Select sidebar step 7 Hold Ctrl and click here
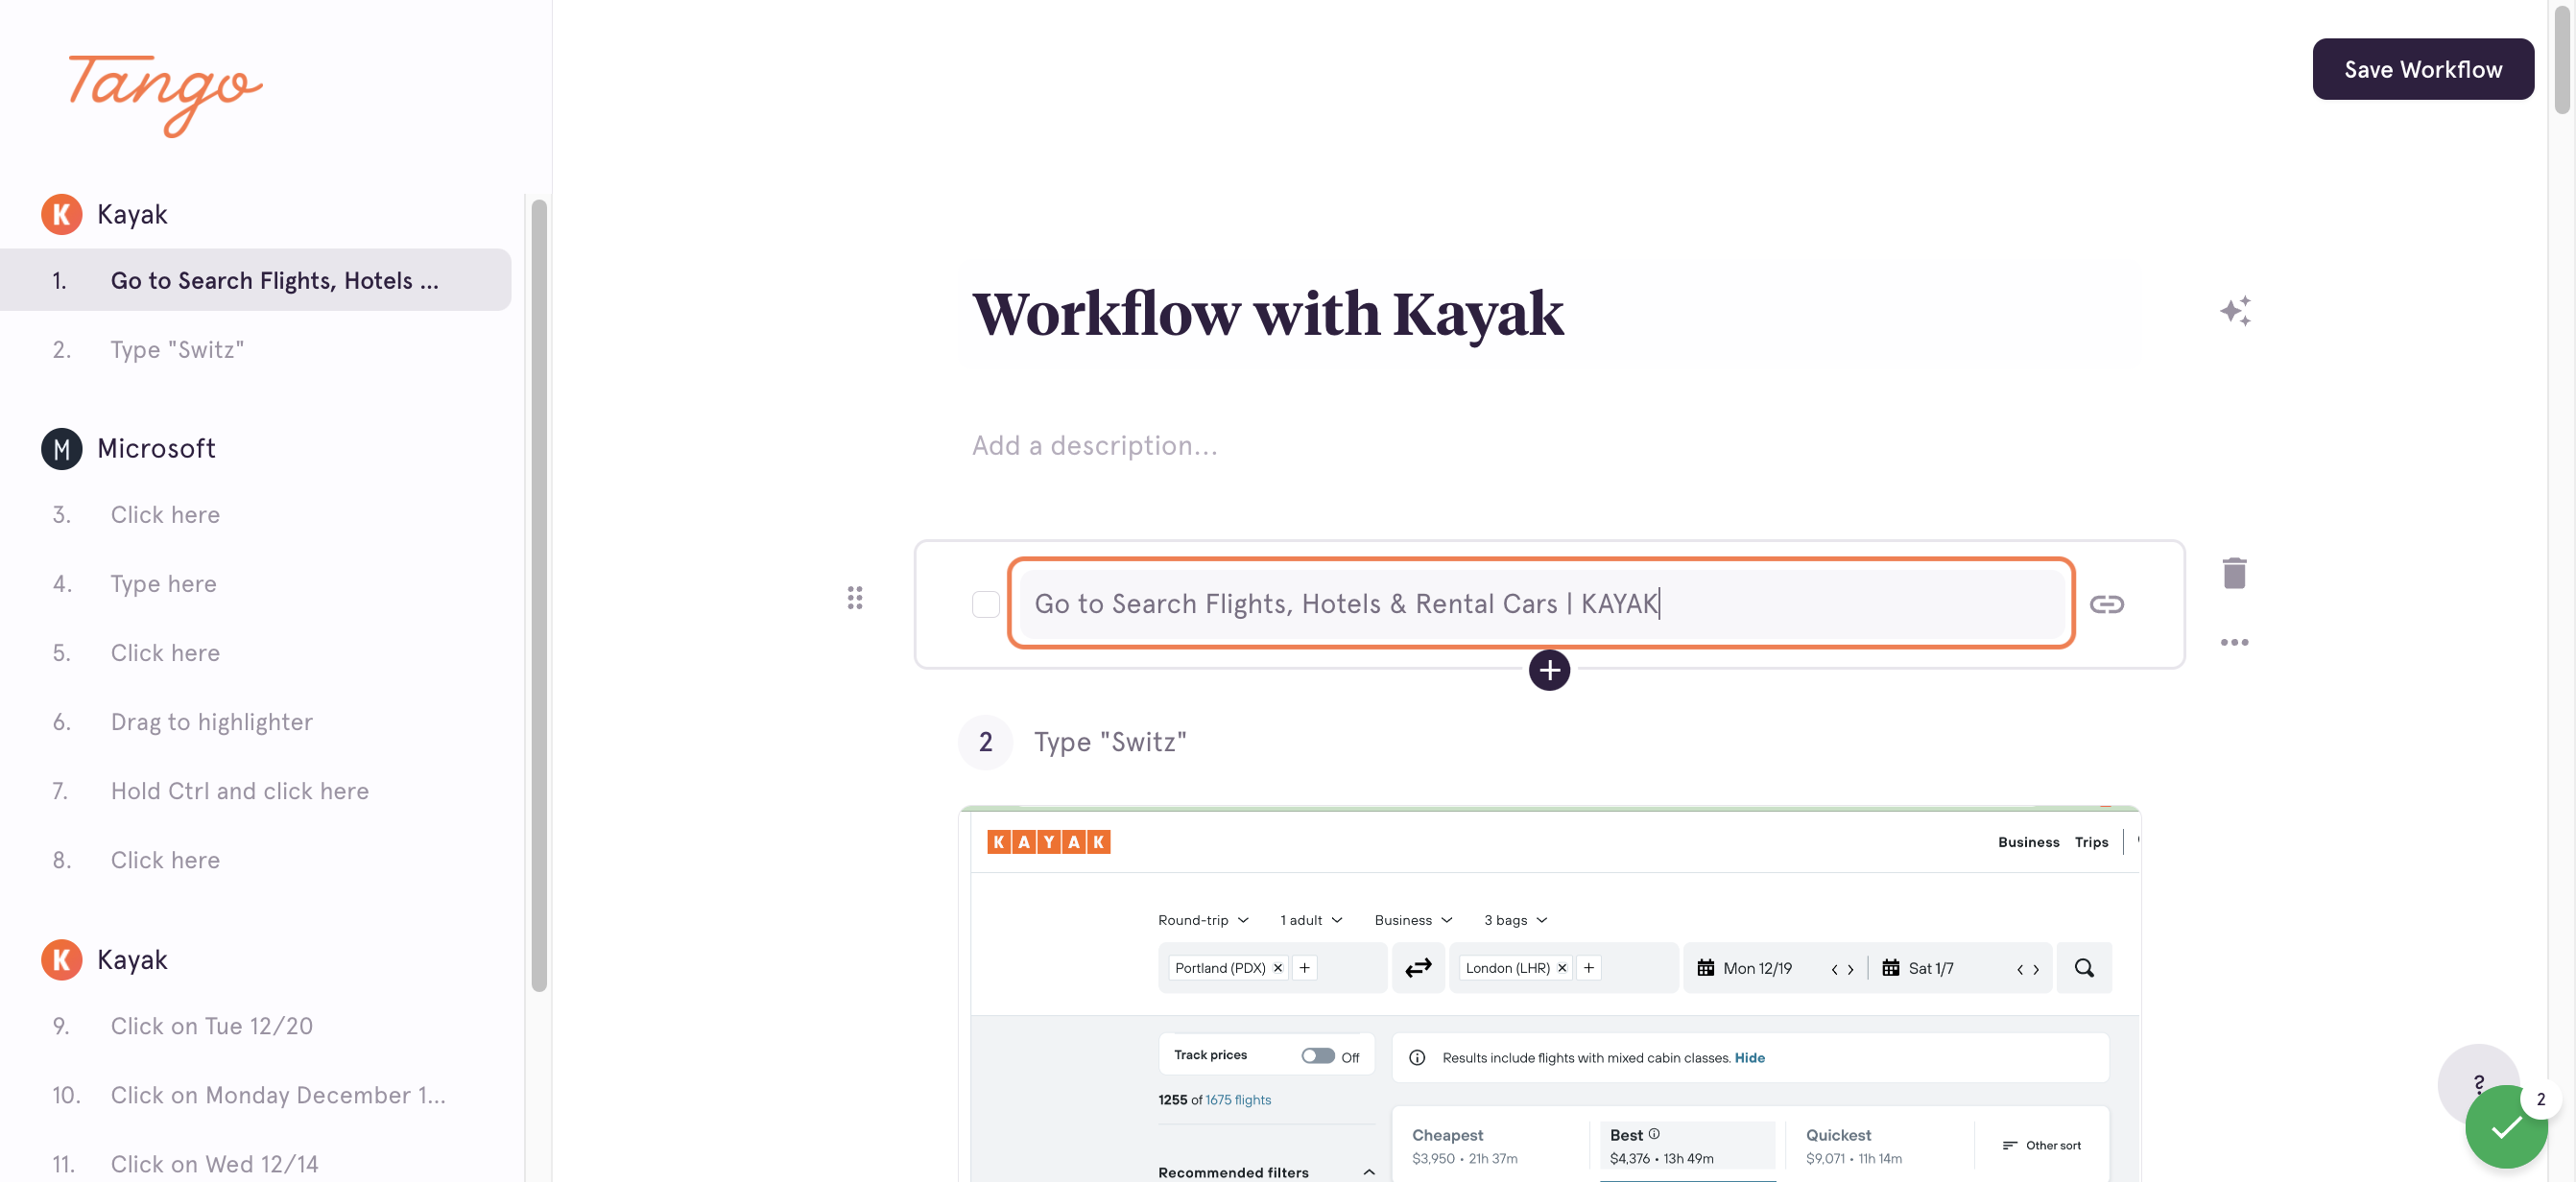The height and width of the screenshot is (1182, 2576). pyautogui.click(x=255, y=791)
